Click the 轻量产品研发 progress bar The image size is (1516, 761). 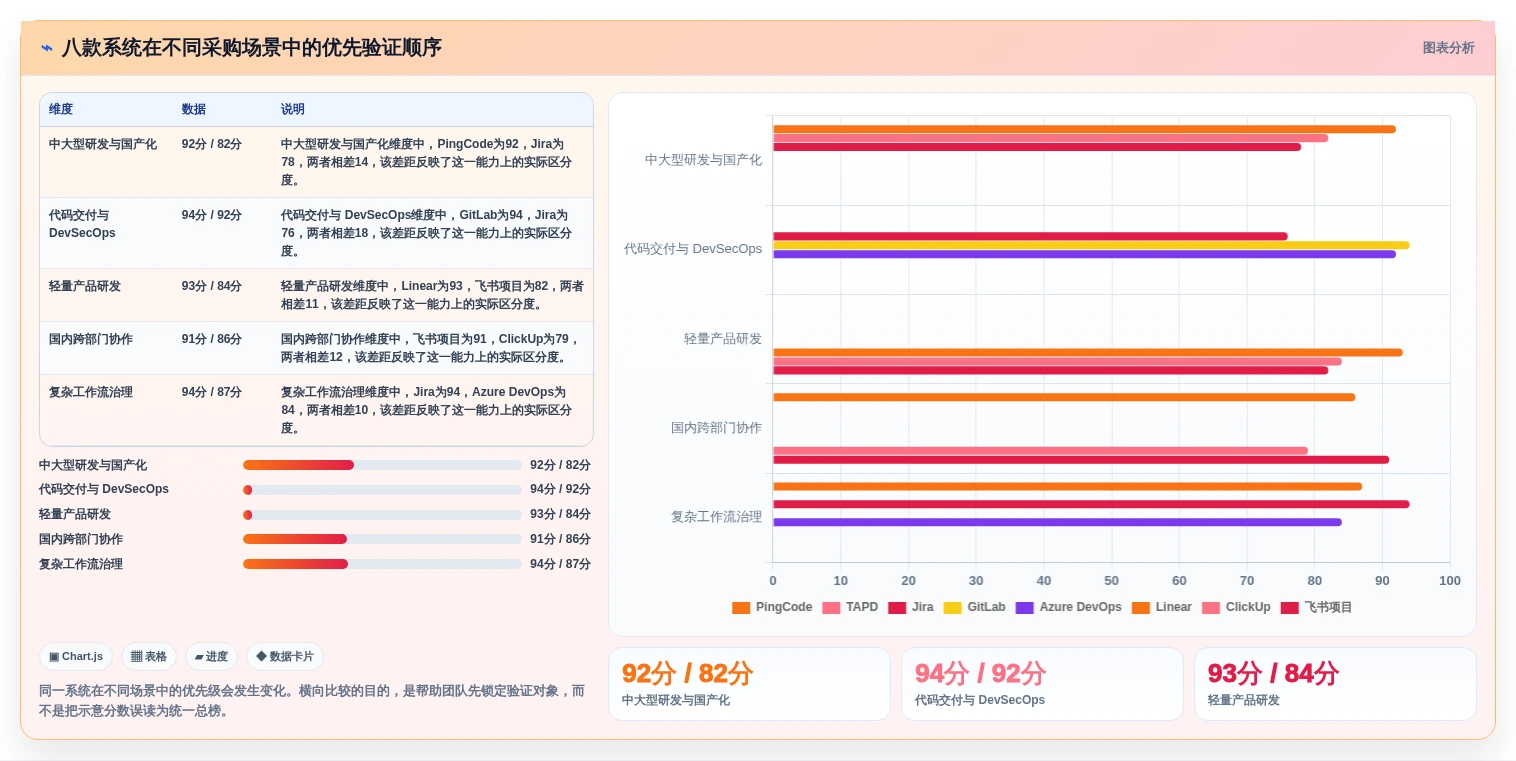382,515
